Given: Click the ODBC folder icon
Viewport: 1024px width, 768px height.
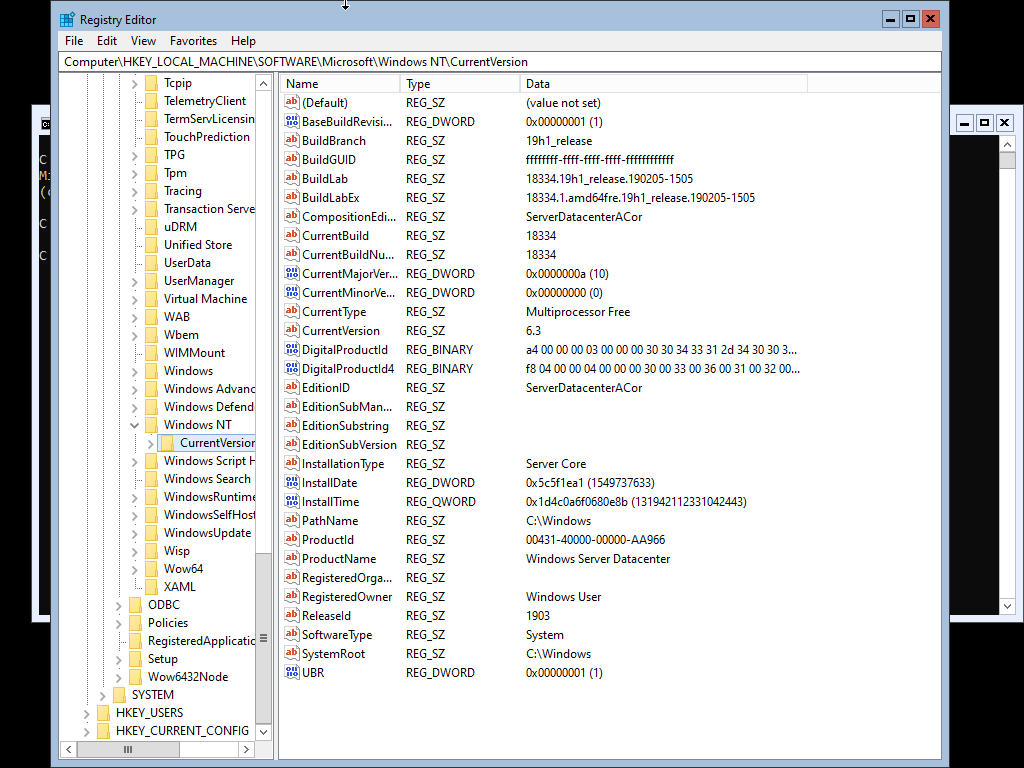Looking at the screenshot, I should [136, 605].
